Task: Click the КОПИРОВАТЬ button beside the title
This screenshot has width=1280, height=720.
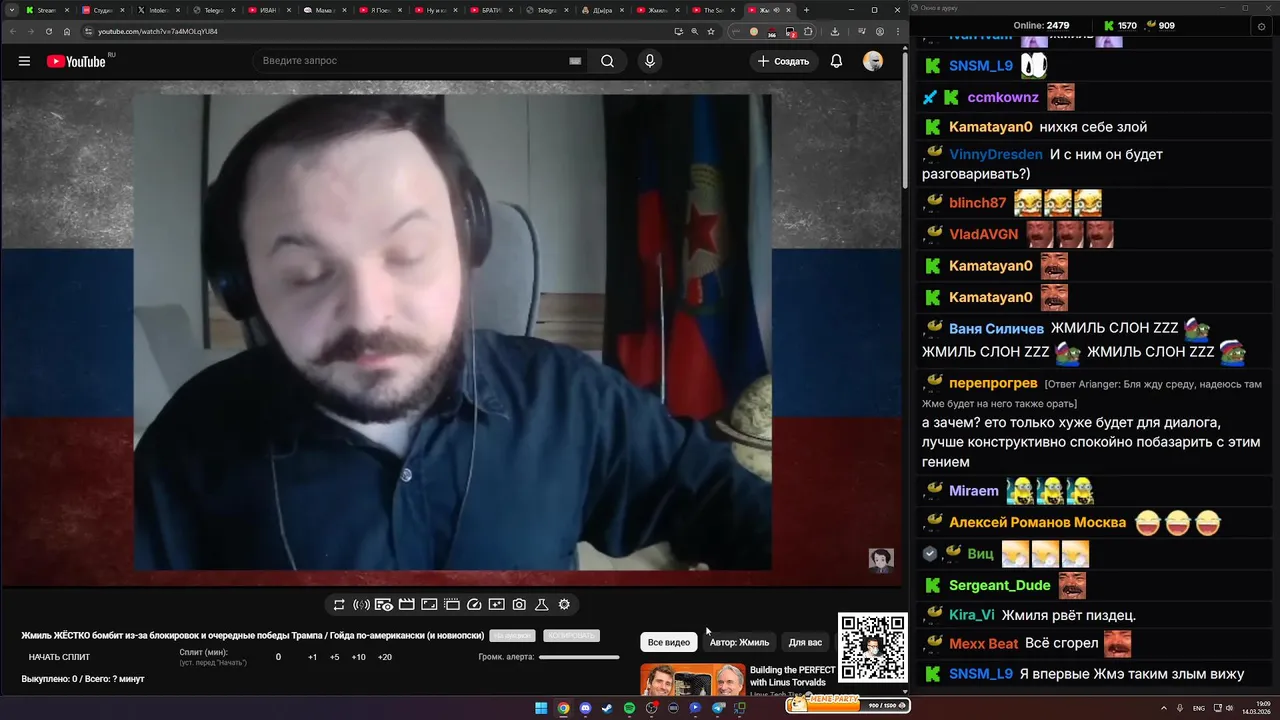Action: click(x=572, y=636)
